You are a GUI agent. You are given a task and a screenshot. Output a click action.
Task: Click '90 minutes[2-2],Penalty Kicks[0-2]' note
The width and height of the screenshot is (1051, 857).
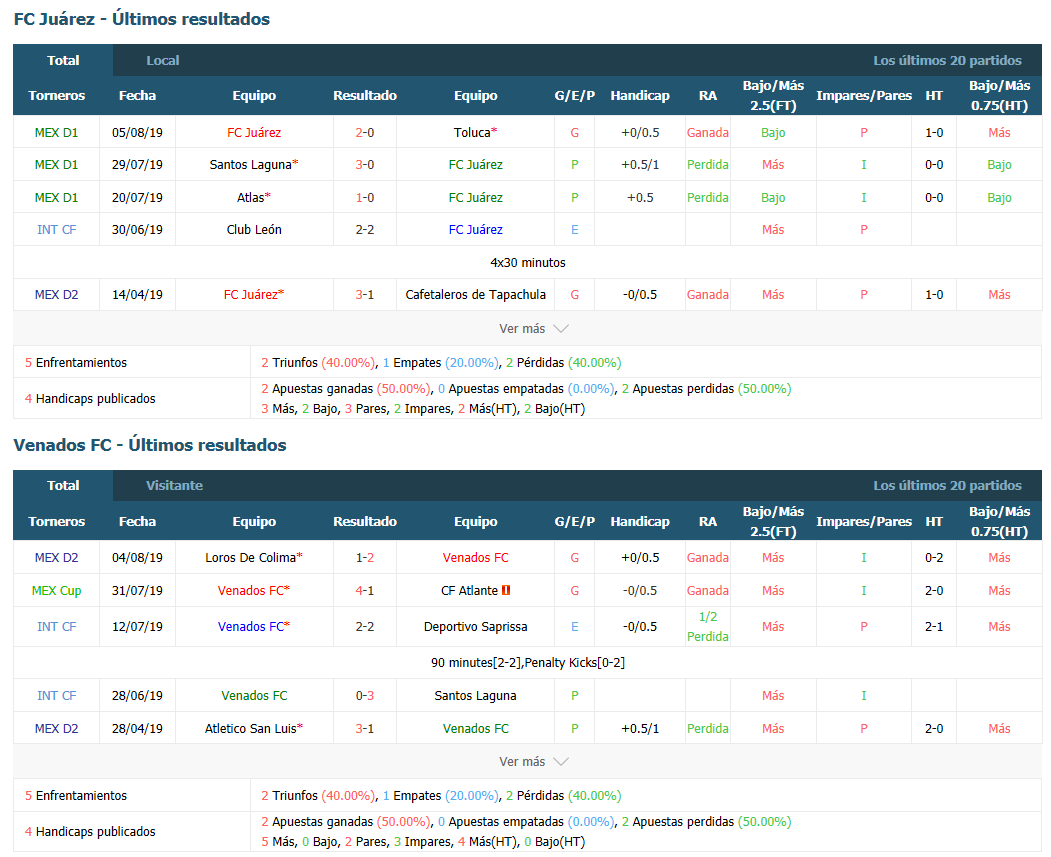(x=528, y=663)
